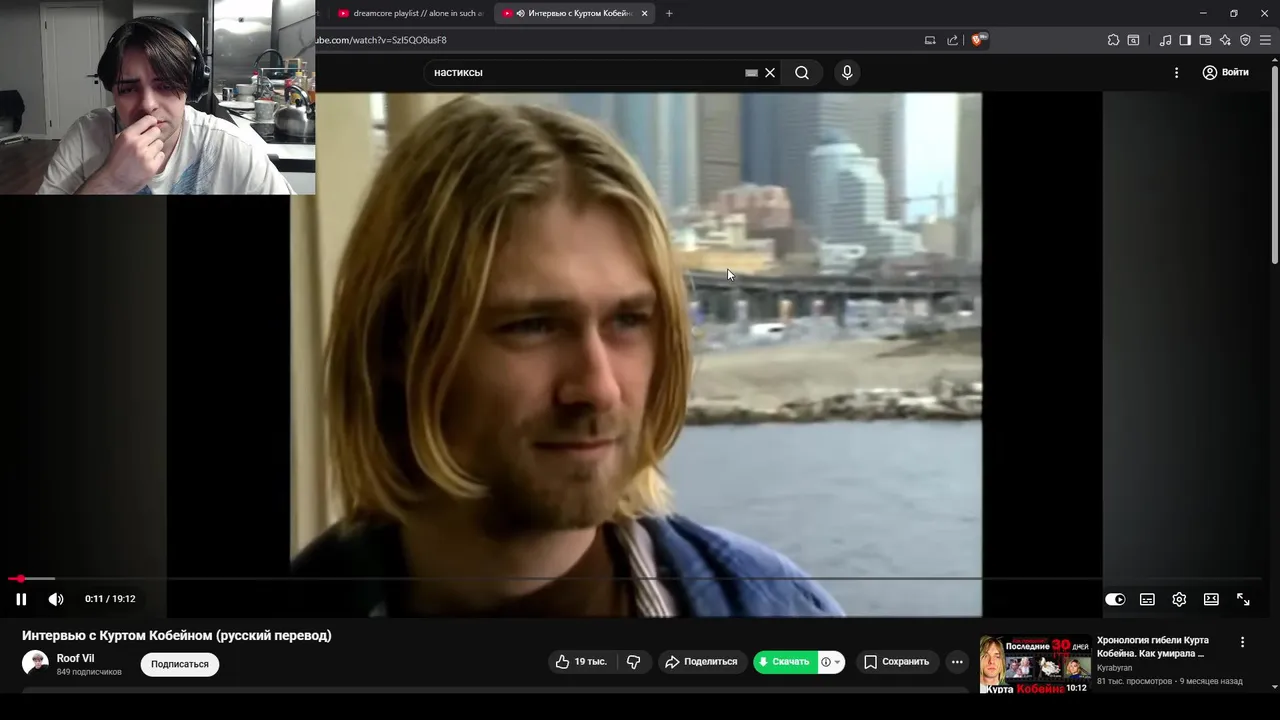1280x720 pixels.
Task: Mute the video using the speaker icon
Action: pyautogui.click(x=56, y=599)
